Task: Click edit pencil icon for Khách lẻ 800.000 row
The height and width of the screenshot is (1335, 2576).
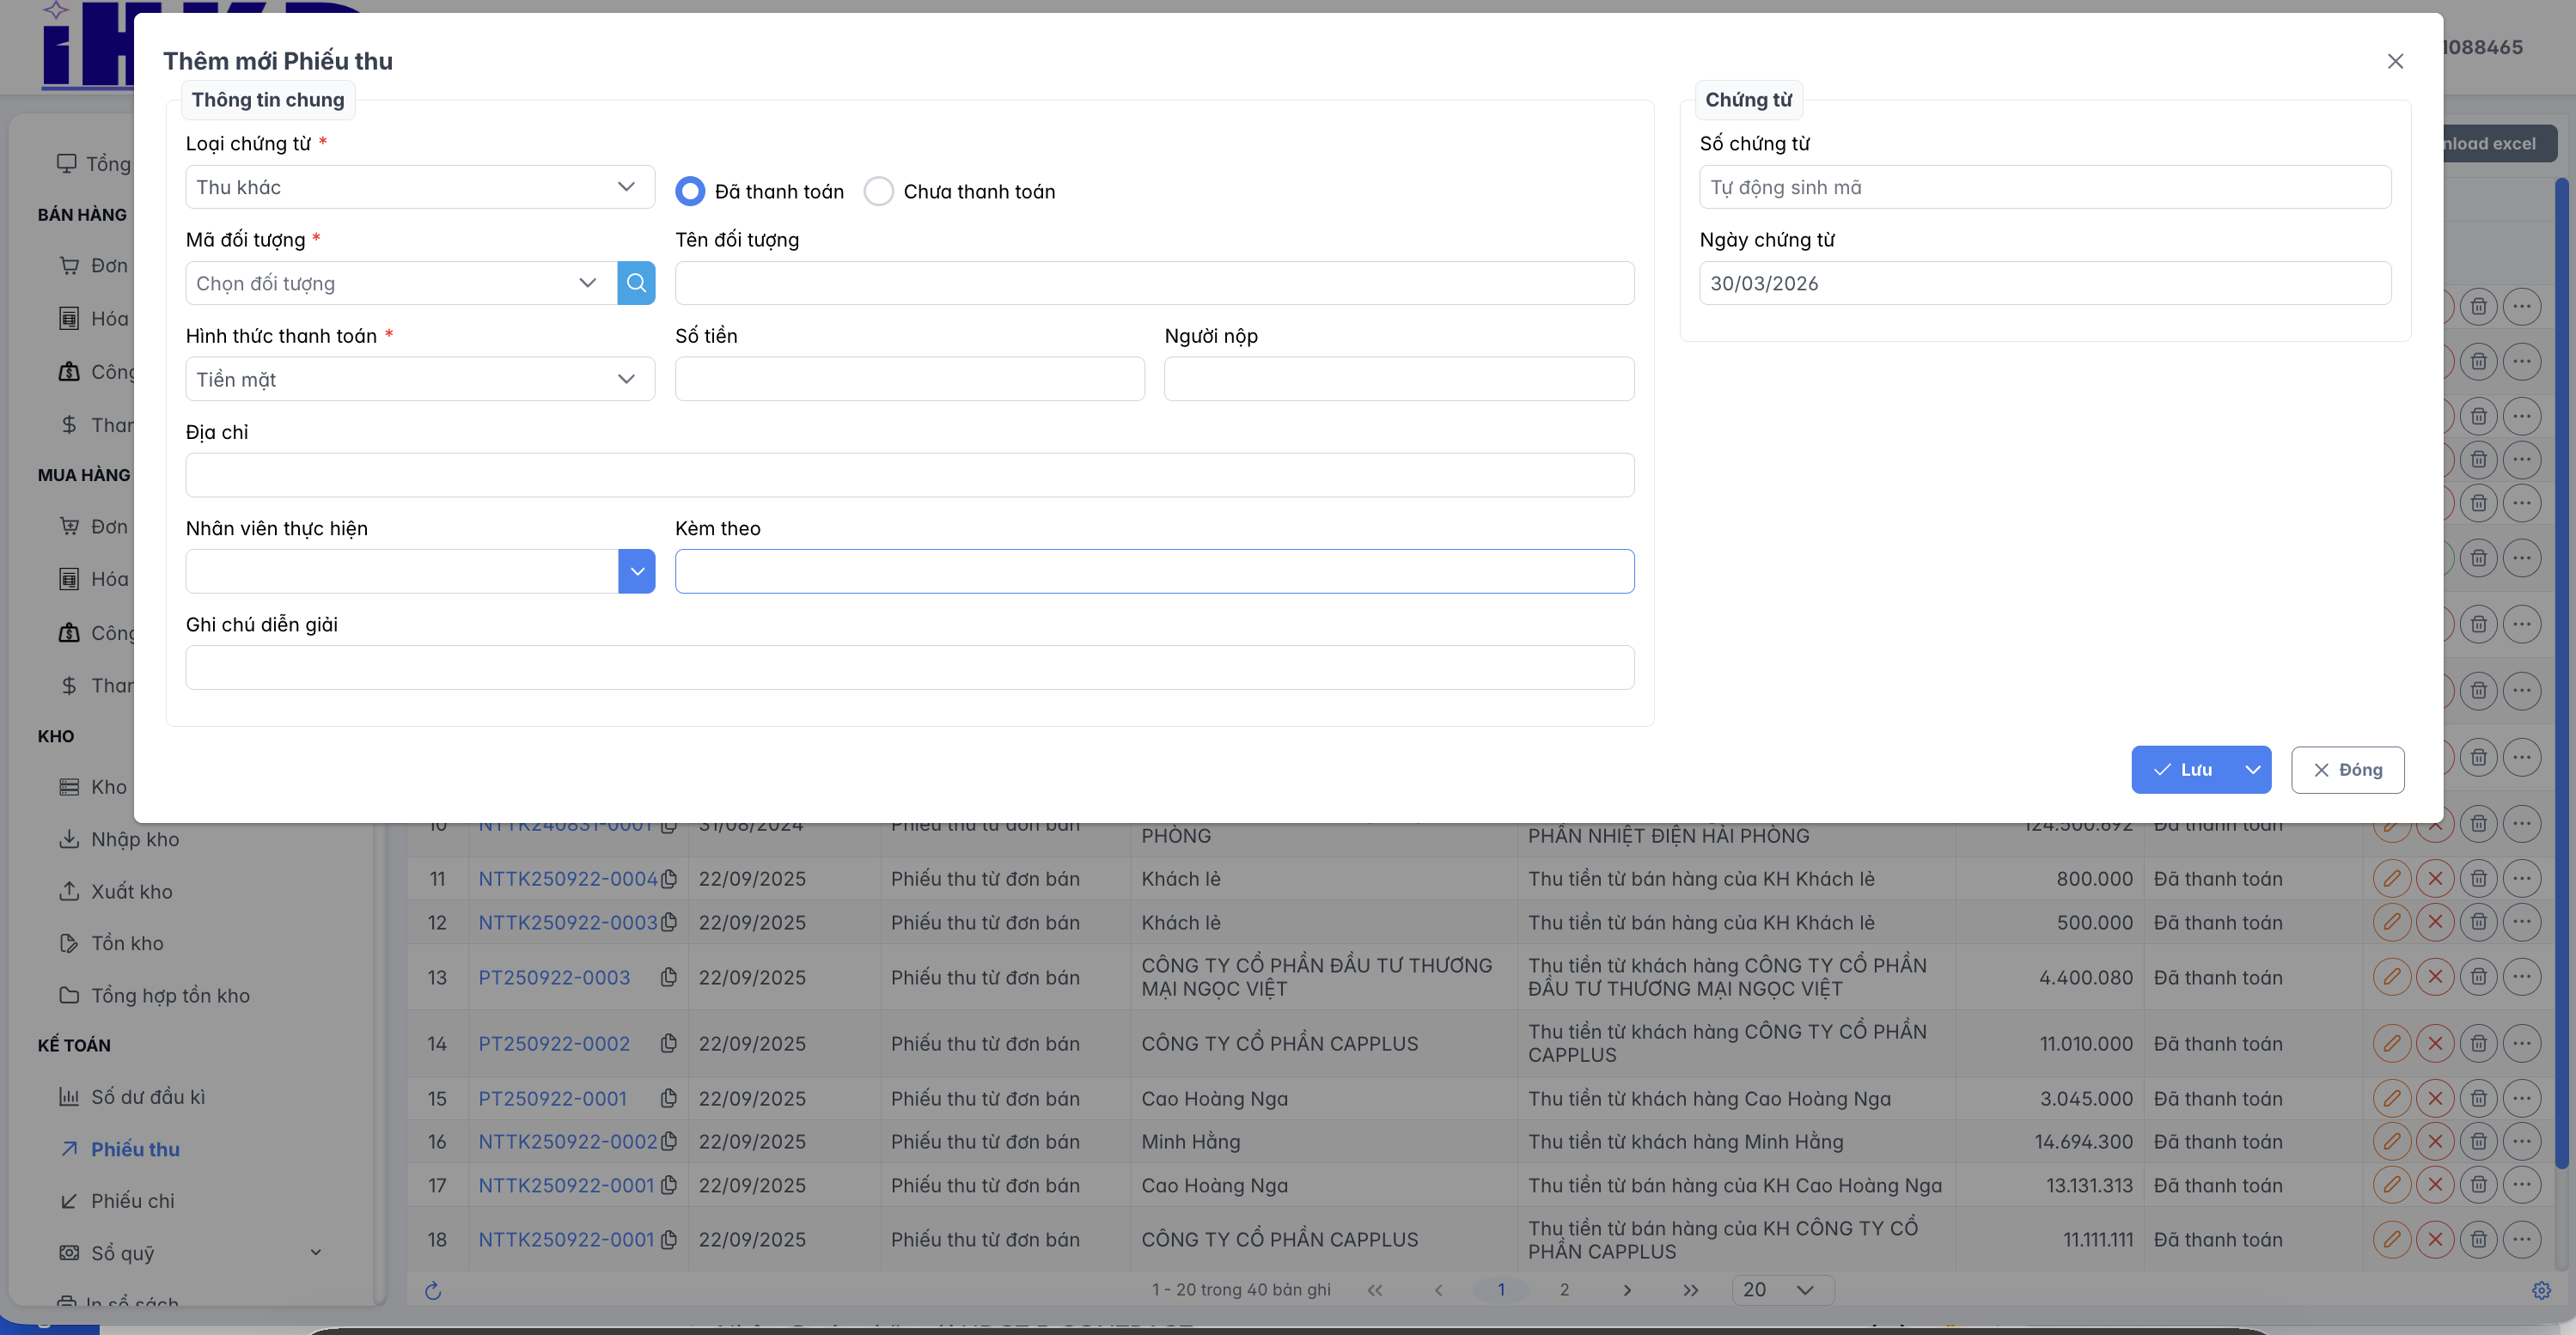Action: 2391,878
